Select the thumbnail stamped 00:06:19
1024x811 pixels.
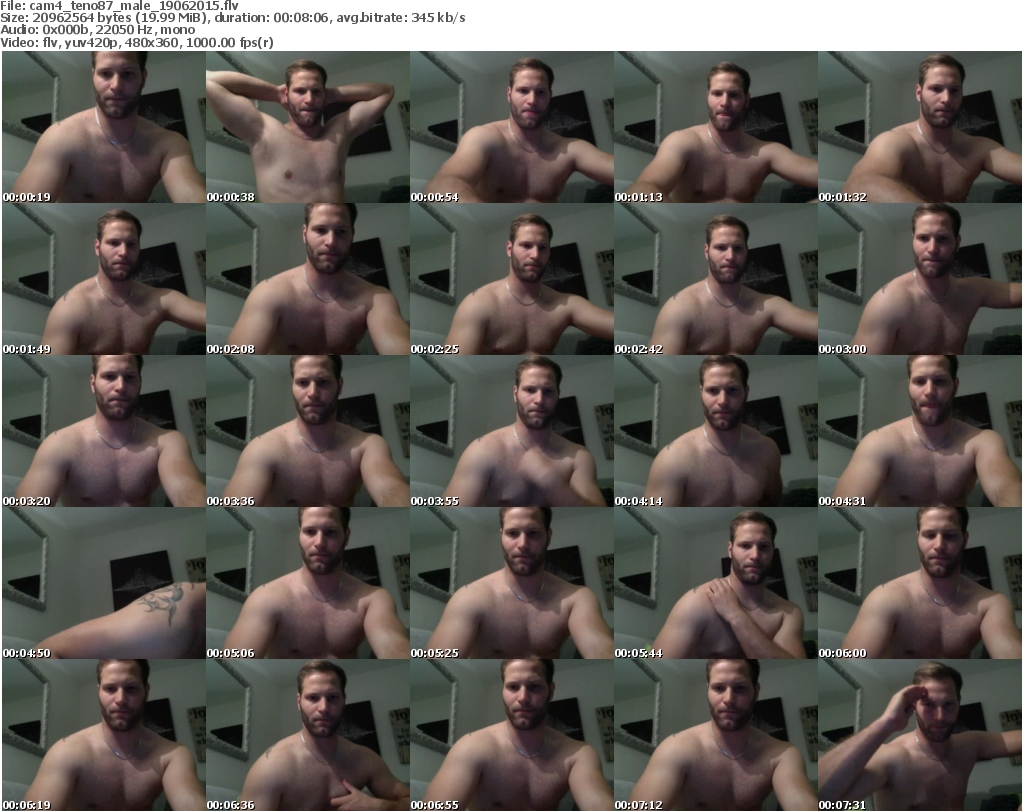104,735
